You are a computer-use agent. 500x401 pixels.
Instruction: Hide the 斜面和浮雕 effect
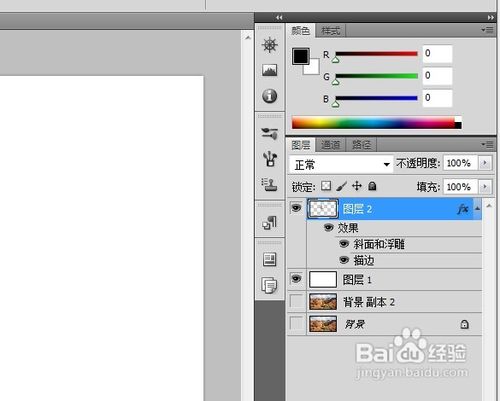point(344,244)
